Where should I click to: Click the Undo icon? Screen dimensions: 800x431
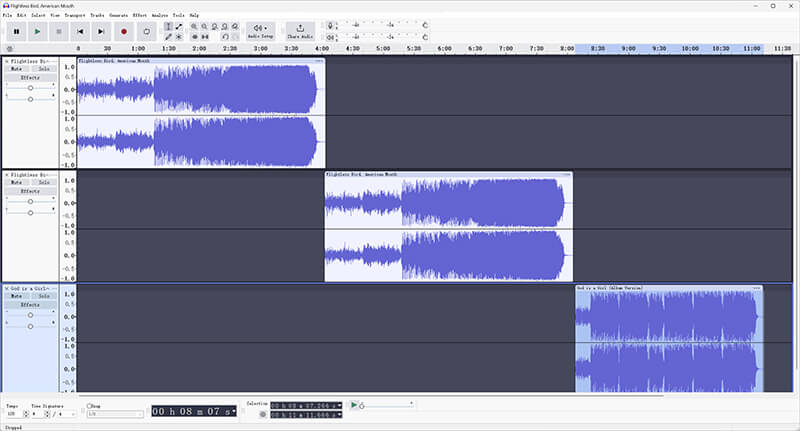point(225,37)
